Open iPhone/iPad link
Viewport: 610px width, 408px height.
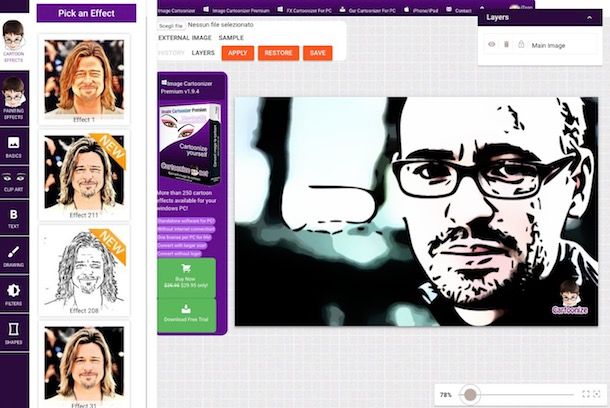(421, 10)
